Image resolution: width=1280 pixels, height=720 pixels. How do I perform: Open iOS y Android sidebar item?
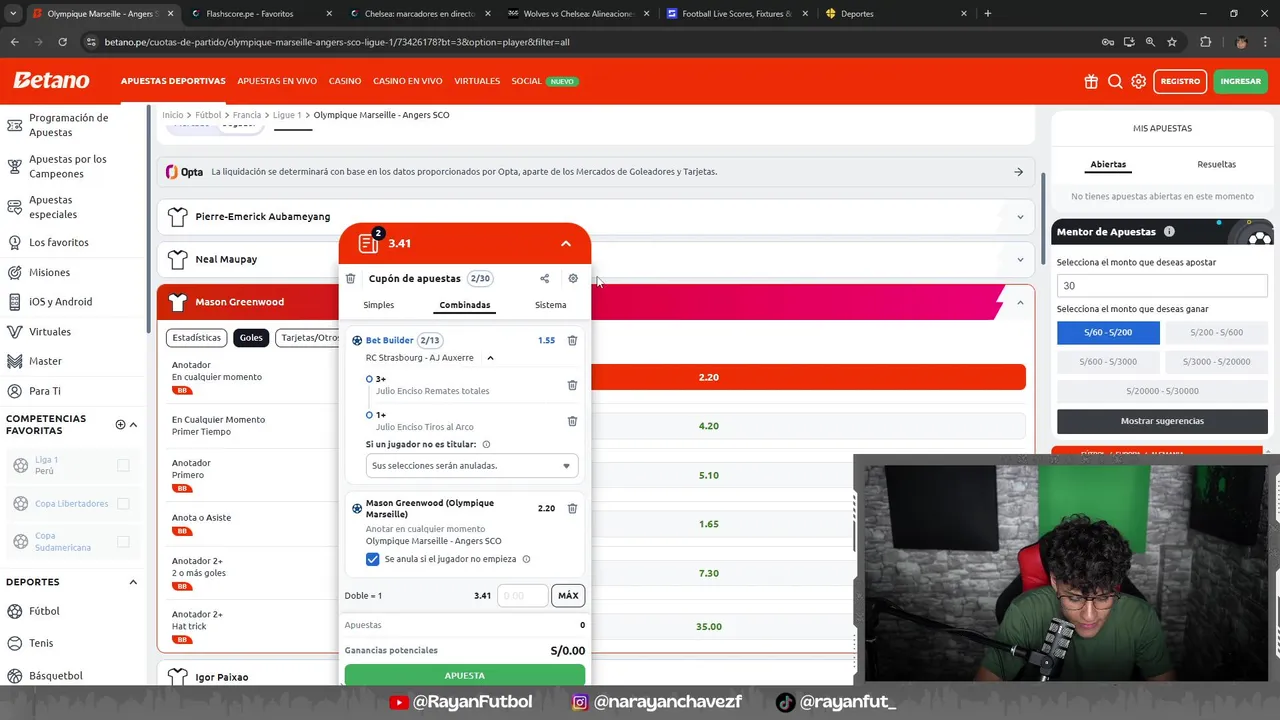tap(60, 302)
